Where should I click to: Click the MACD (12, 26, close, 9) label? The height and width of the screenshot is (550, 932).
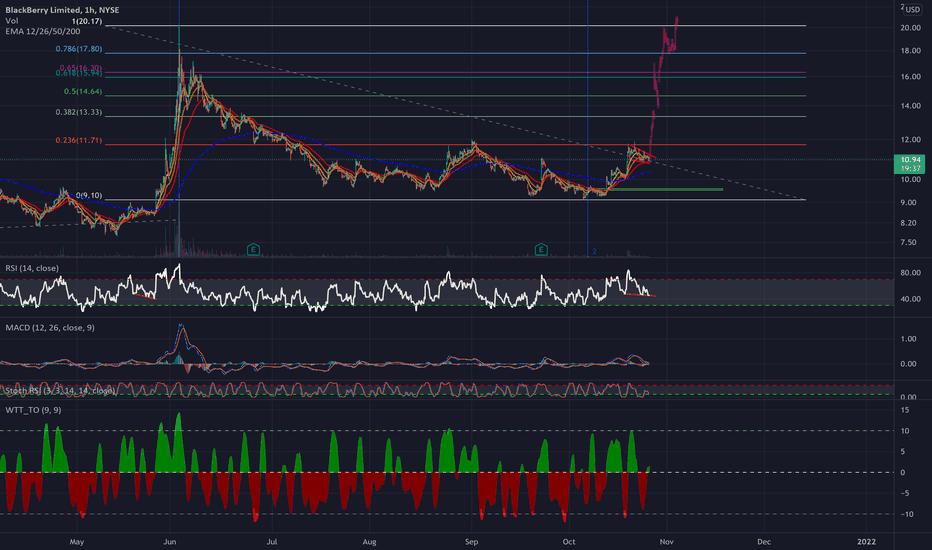(x=50, y=328)
